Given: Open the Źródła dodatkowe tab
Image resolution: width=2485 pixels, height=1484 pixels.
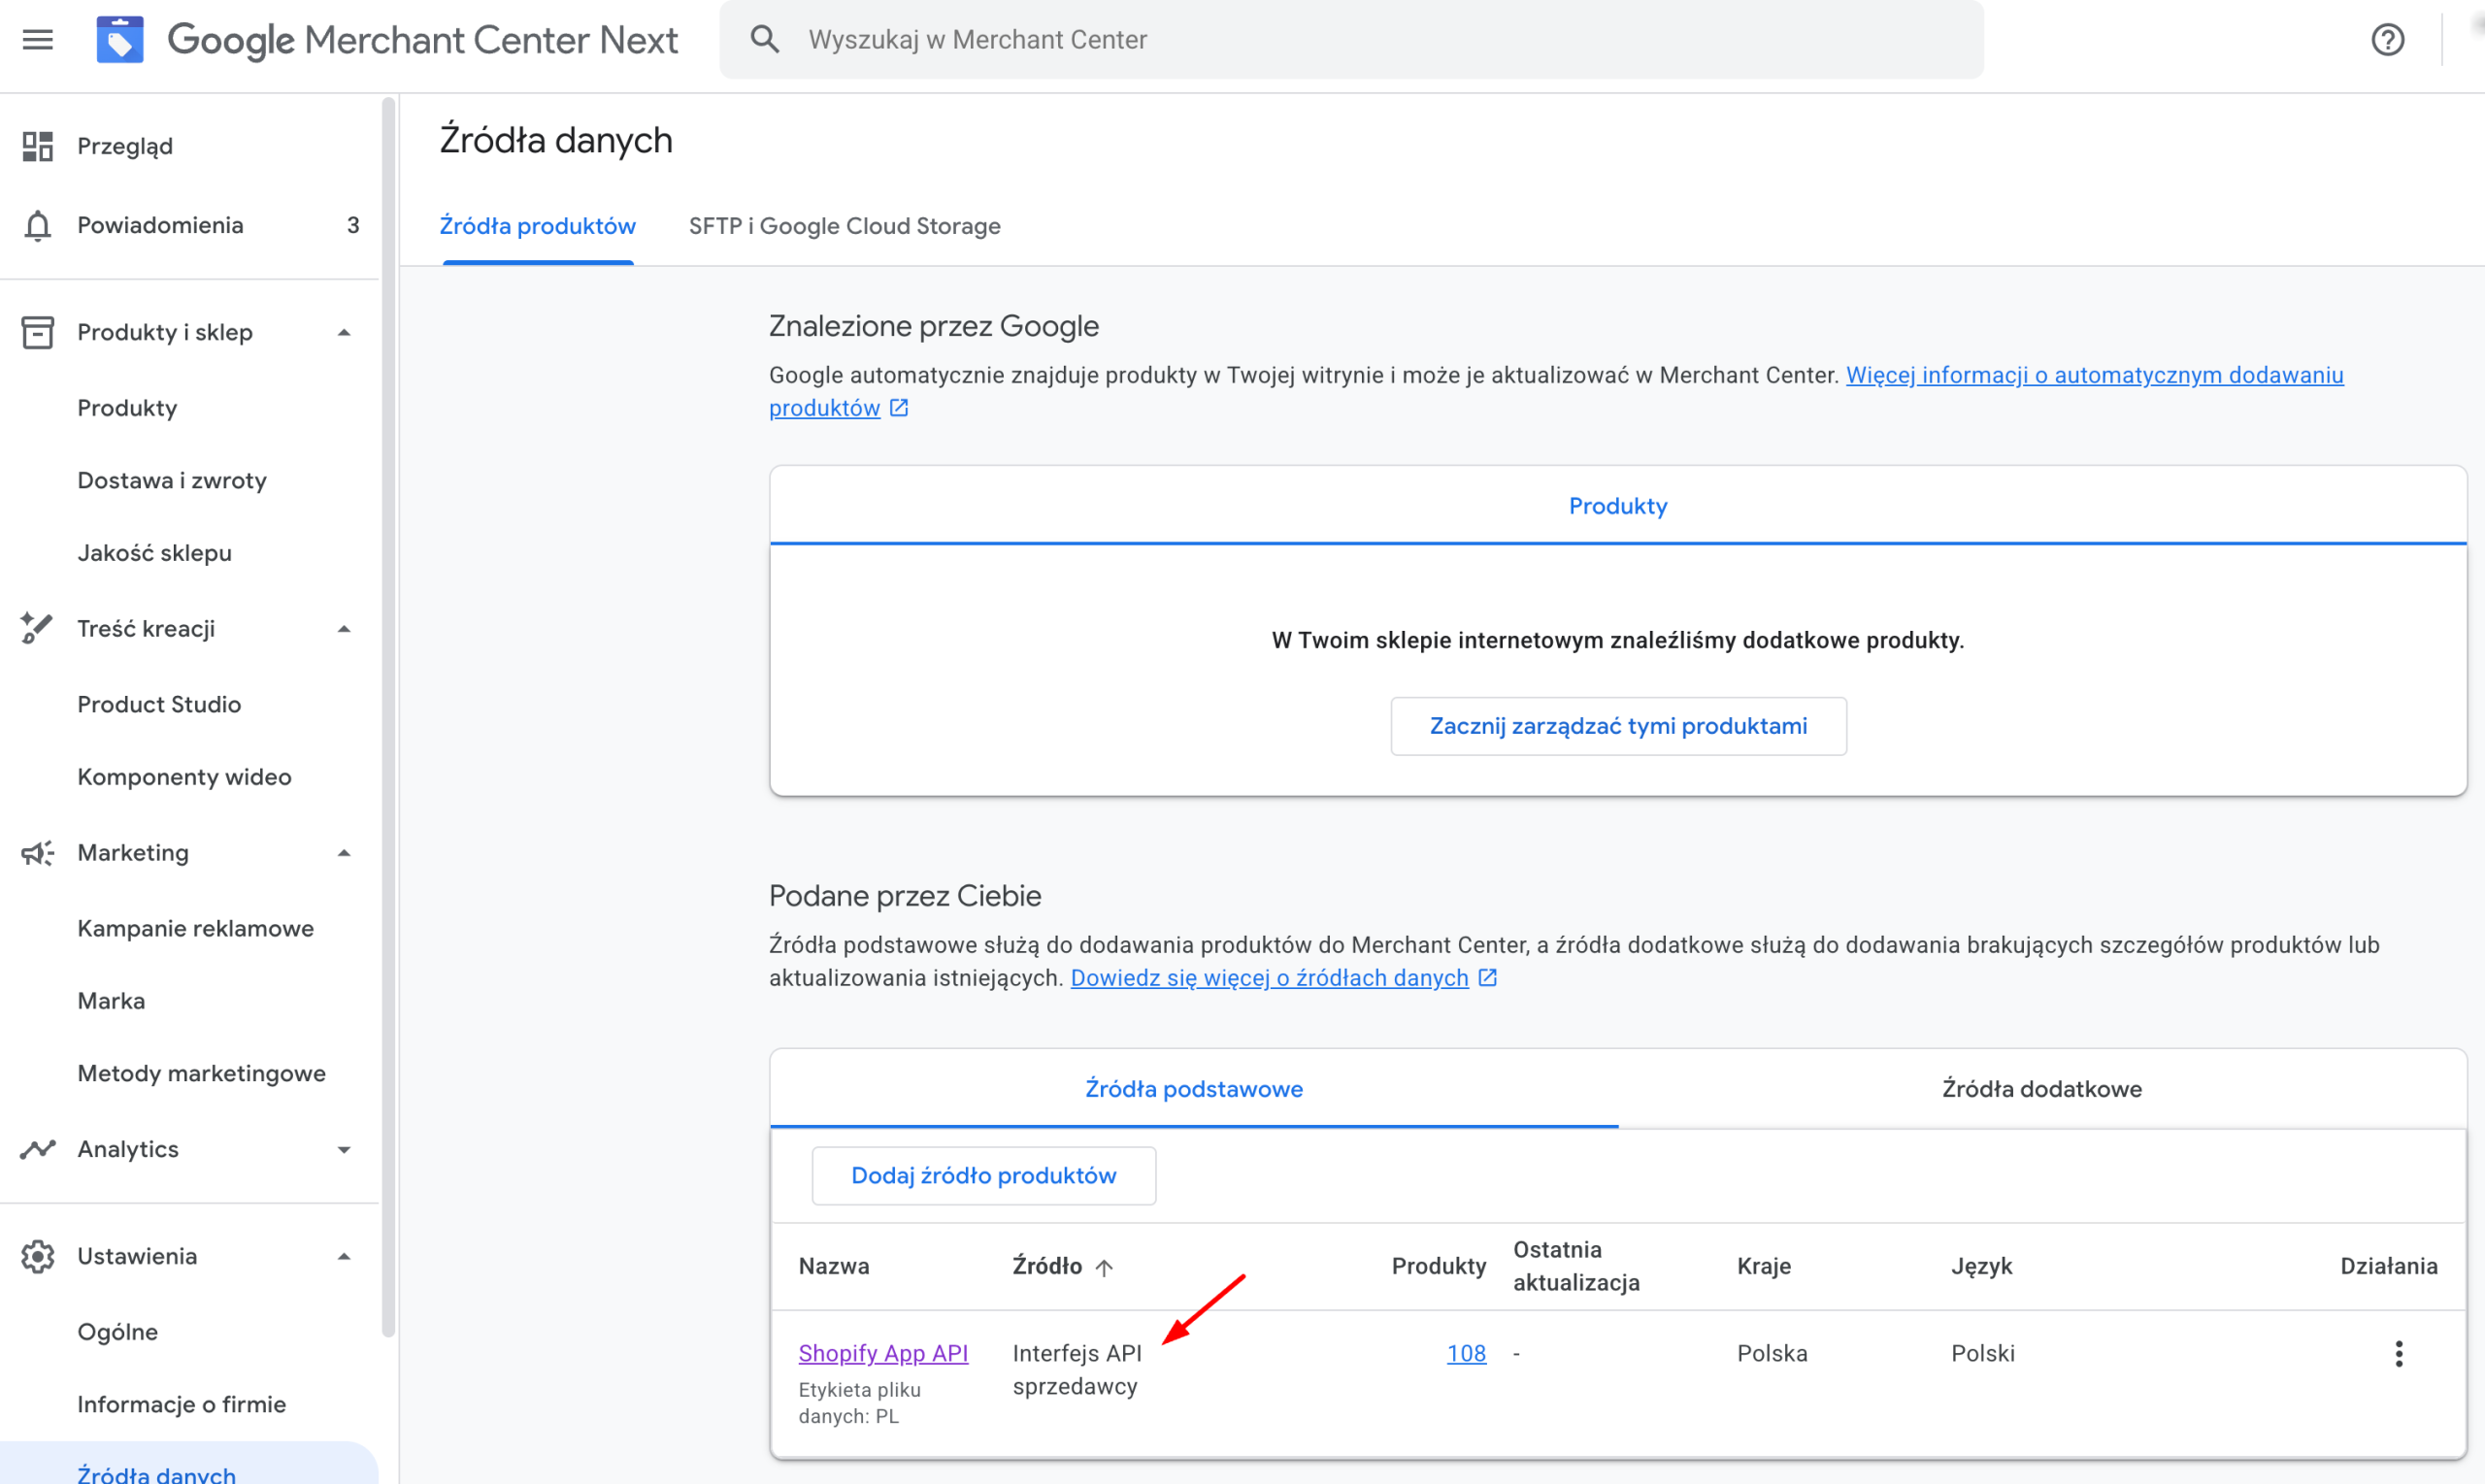Looking at the screenshot, I should click(x=2043, y=1089).
